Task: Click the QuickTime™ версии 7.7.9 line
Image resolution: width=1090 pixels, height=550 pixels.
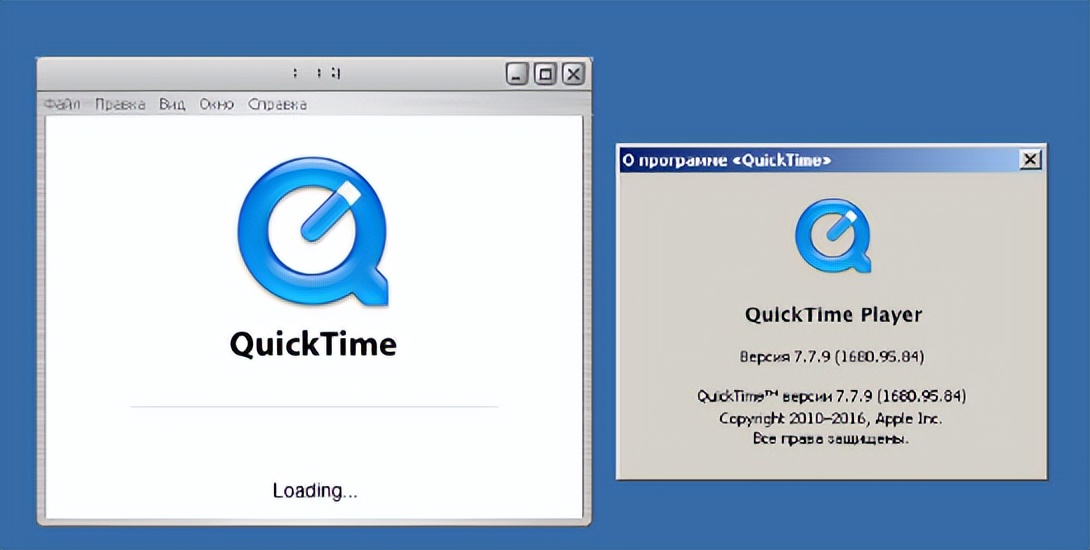Action: coord(831,396)
